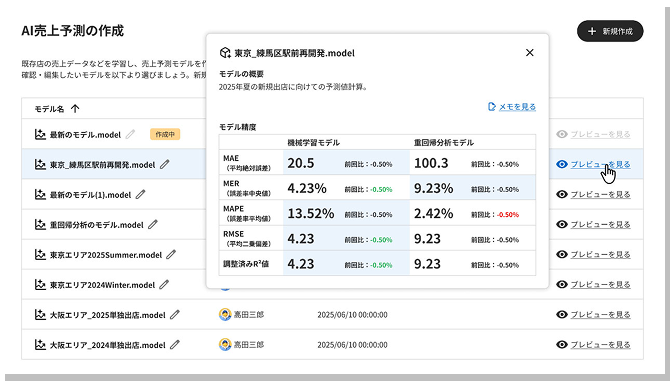Click the 機械学習モデル column header
This screenshot has width=670, height=381.
pyautogui.click(x=314, y=143)
